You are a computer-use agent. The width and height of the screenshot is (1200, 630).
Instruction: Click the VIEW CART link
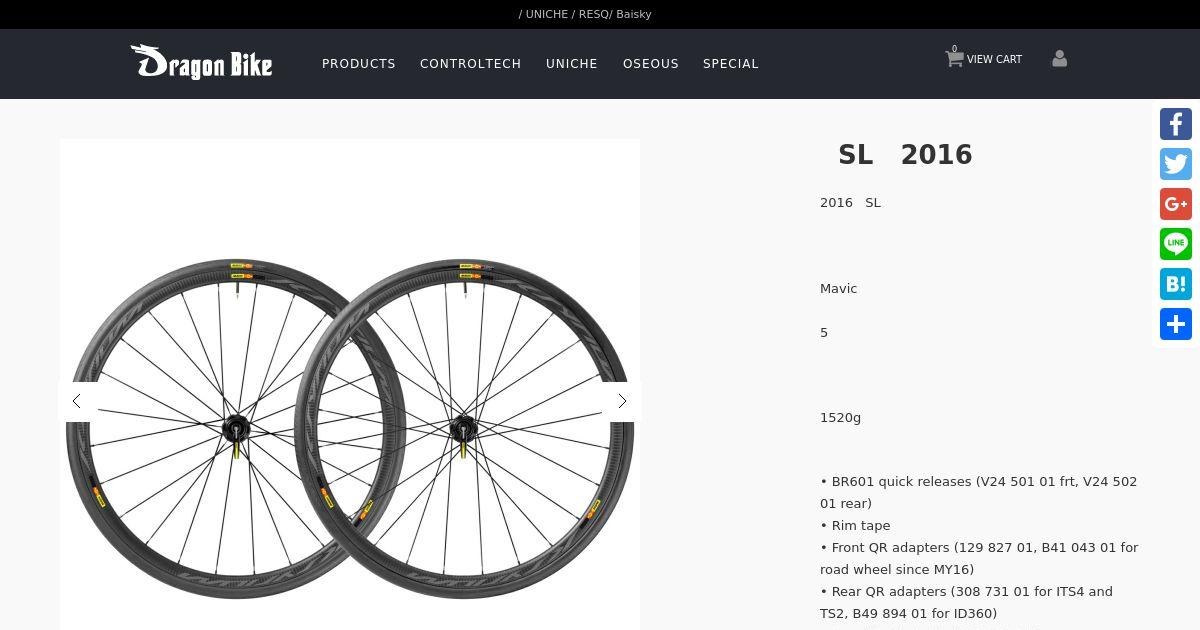coord(994,60)
